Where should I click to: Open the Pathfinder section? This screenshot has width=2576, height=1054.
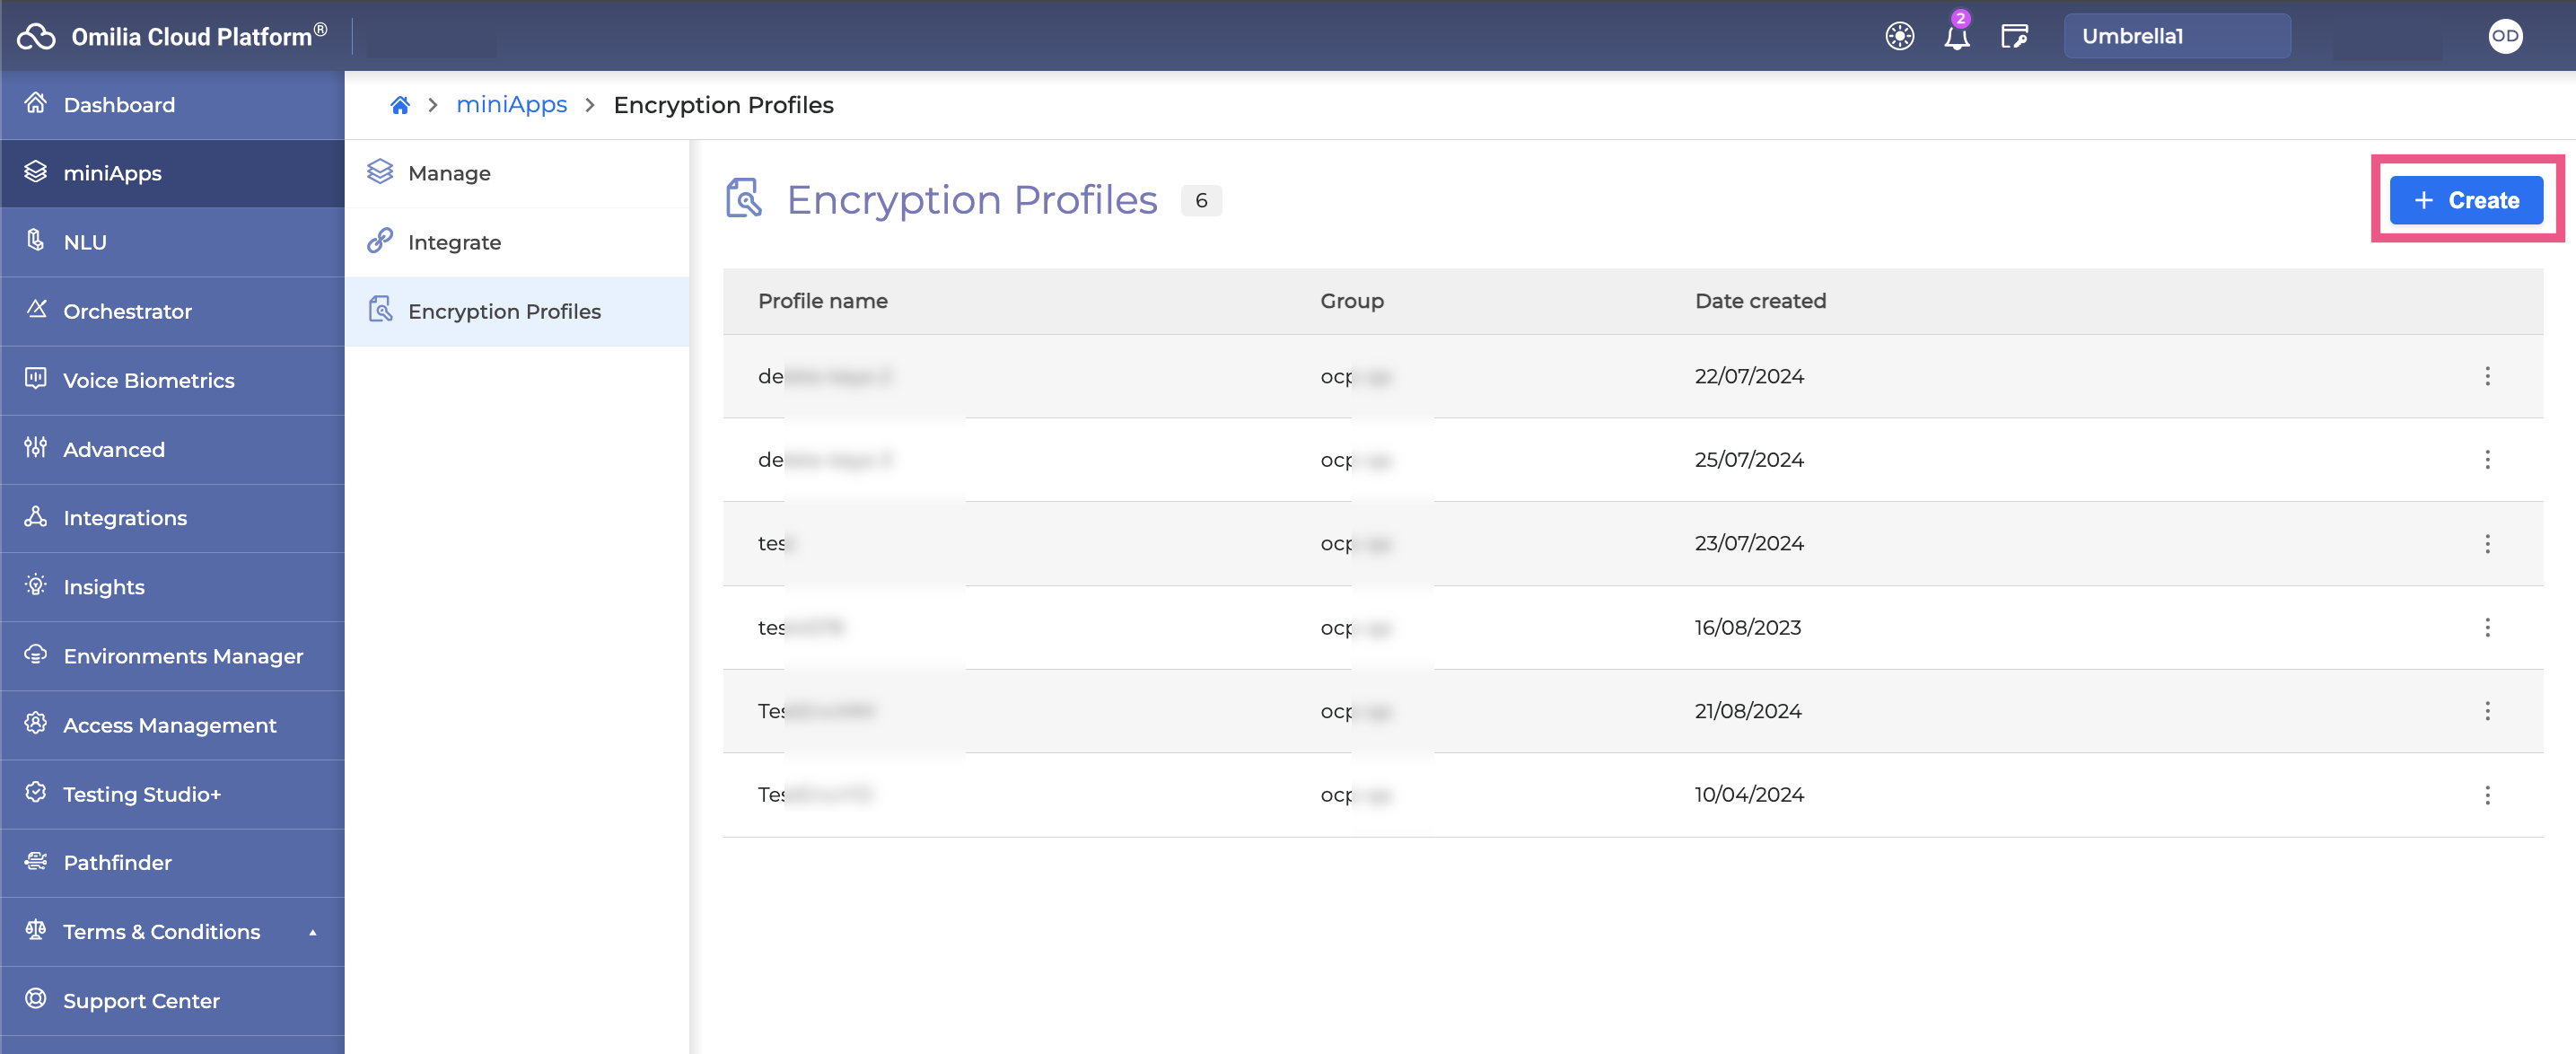tap(117, 862)
